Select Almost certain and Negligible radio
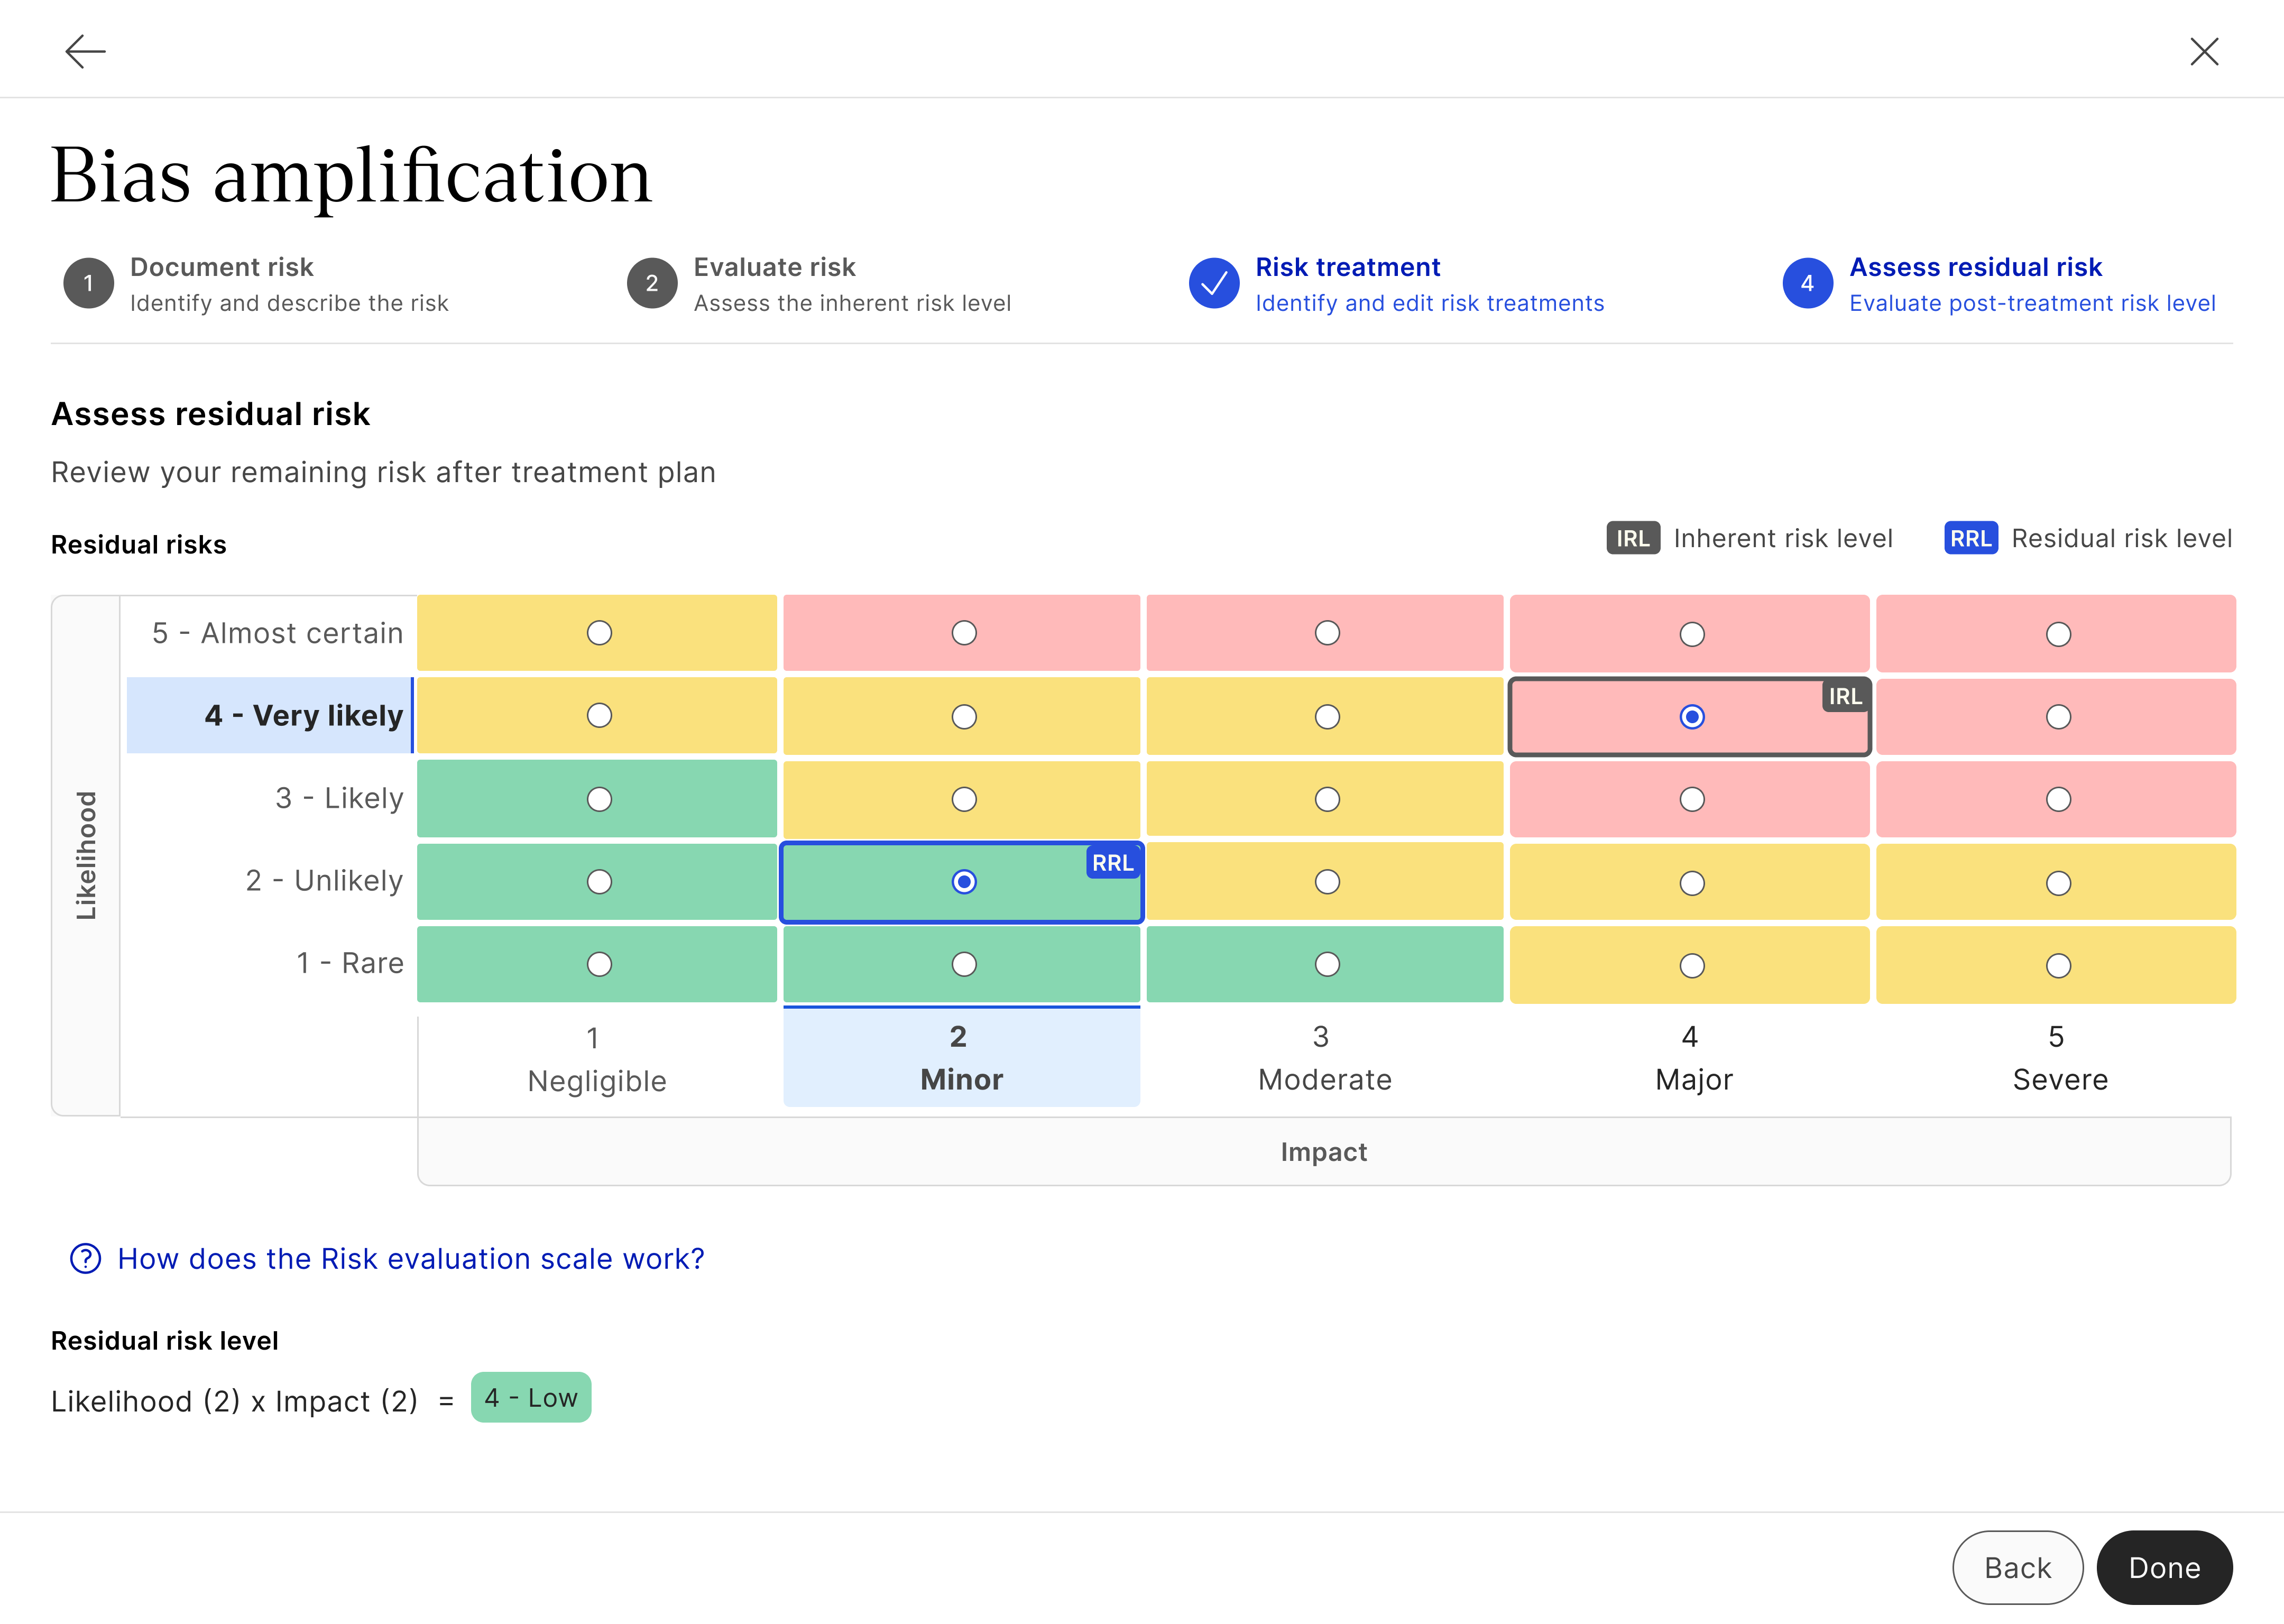This screenshot has width=2284, height=1624. [x=599, y=633]
